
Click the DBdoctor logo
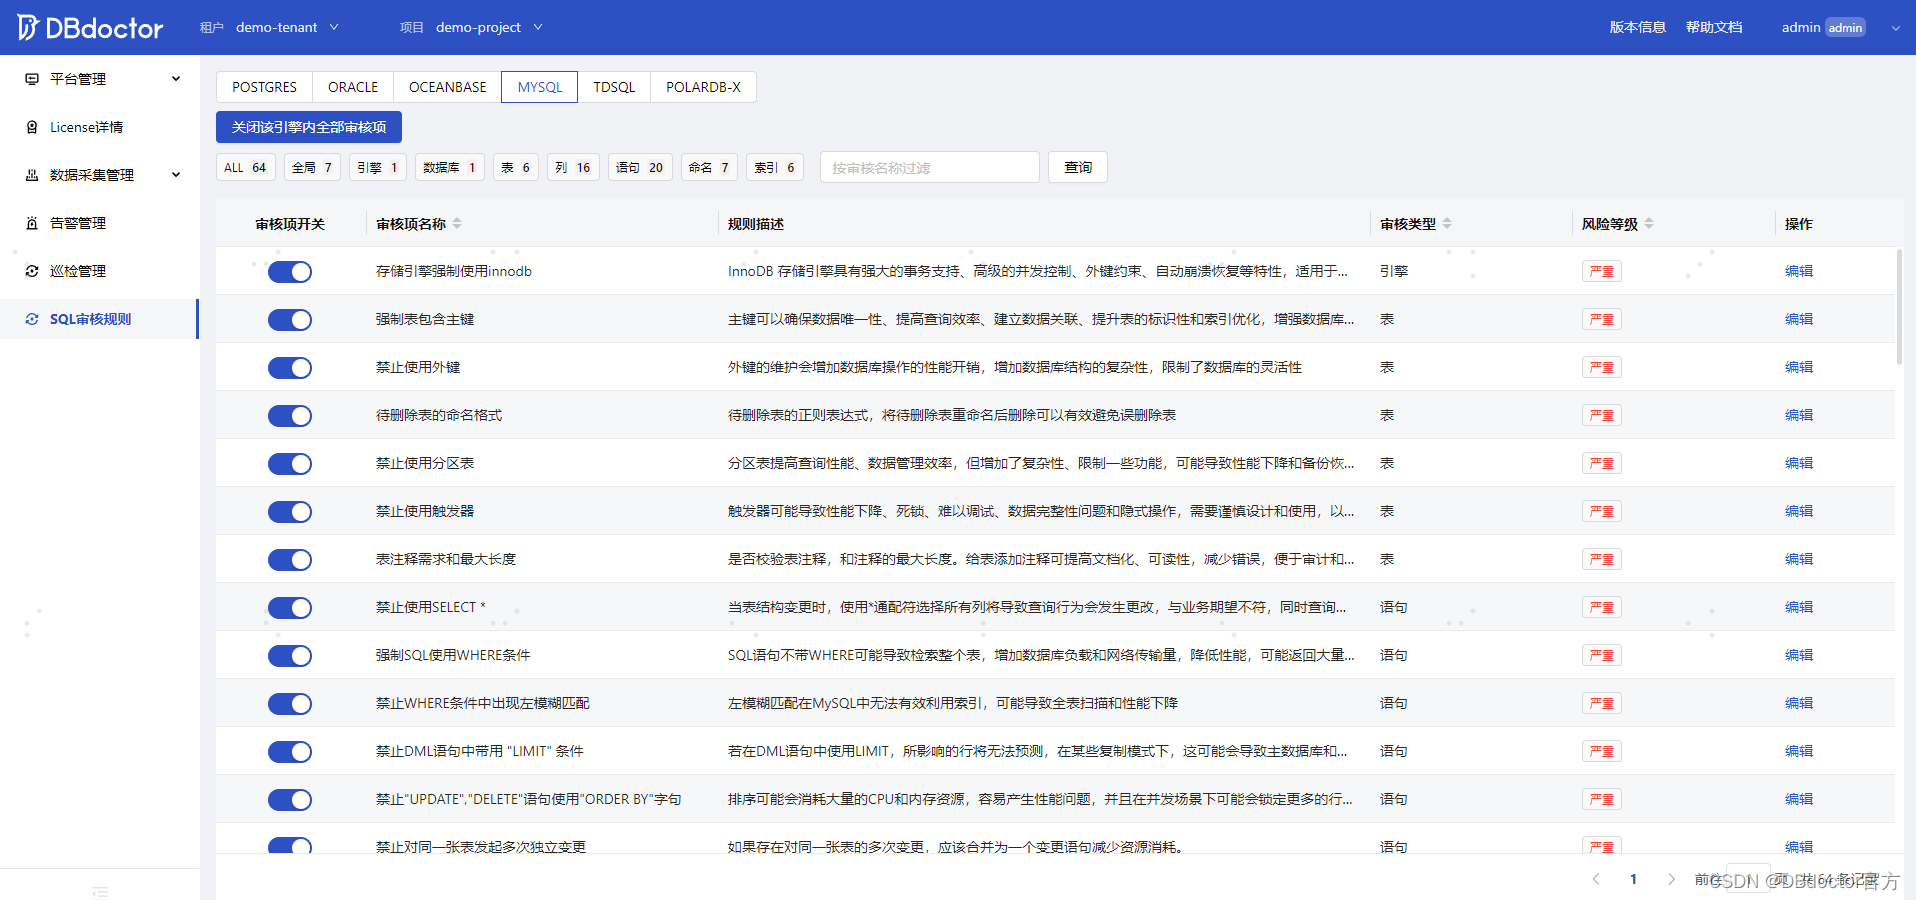tap(90, 27)
